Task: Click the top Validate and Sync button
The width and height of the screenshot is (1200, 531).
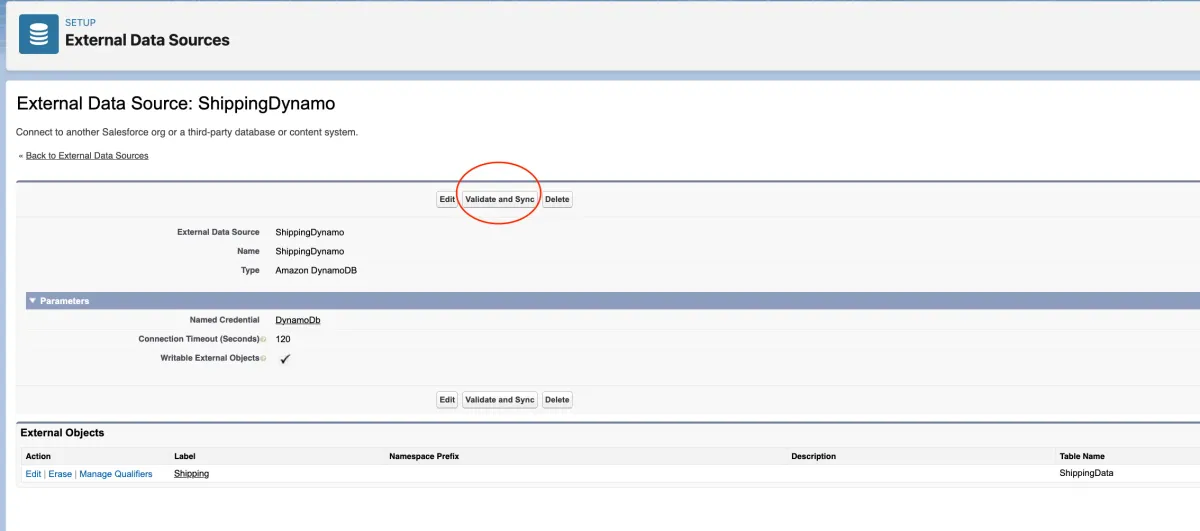Action: tap(500, 199)
